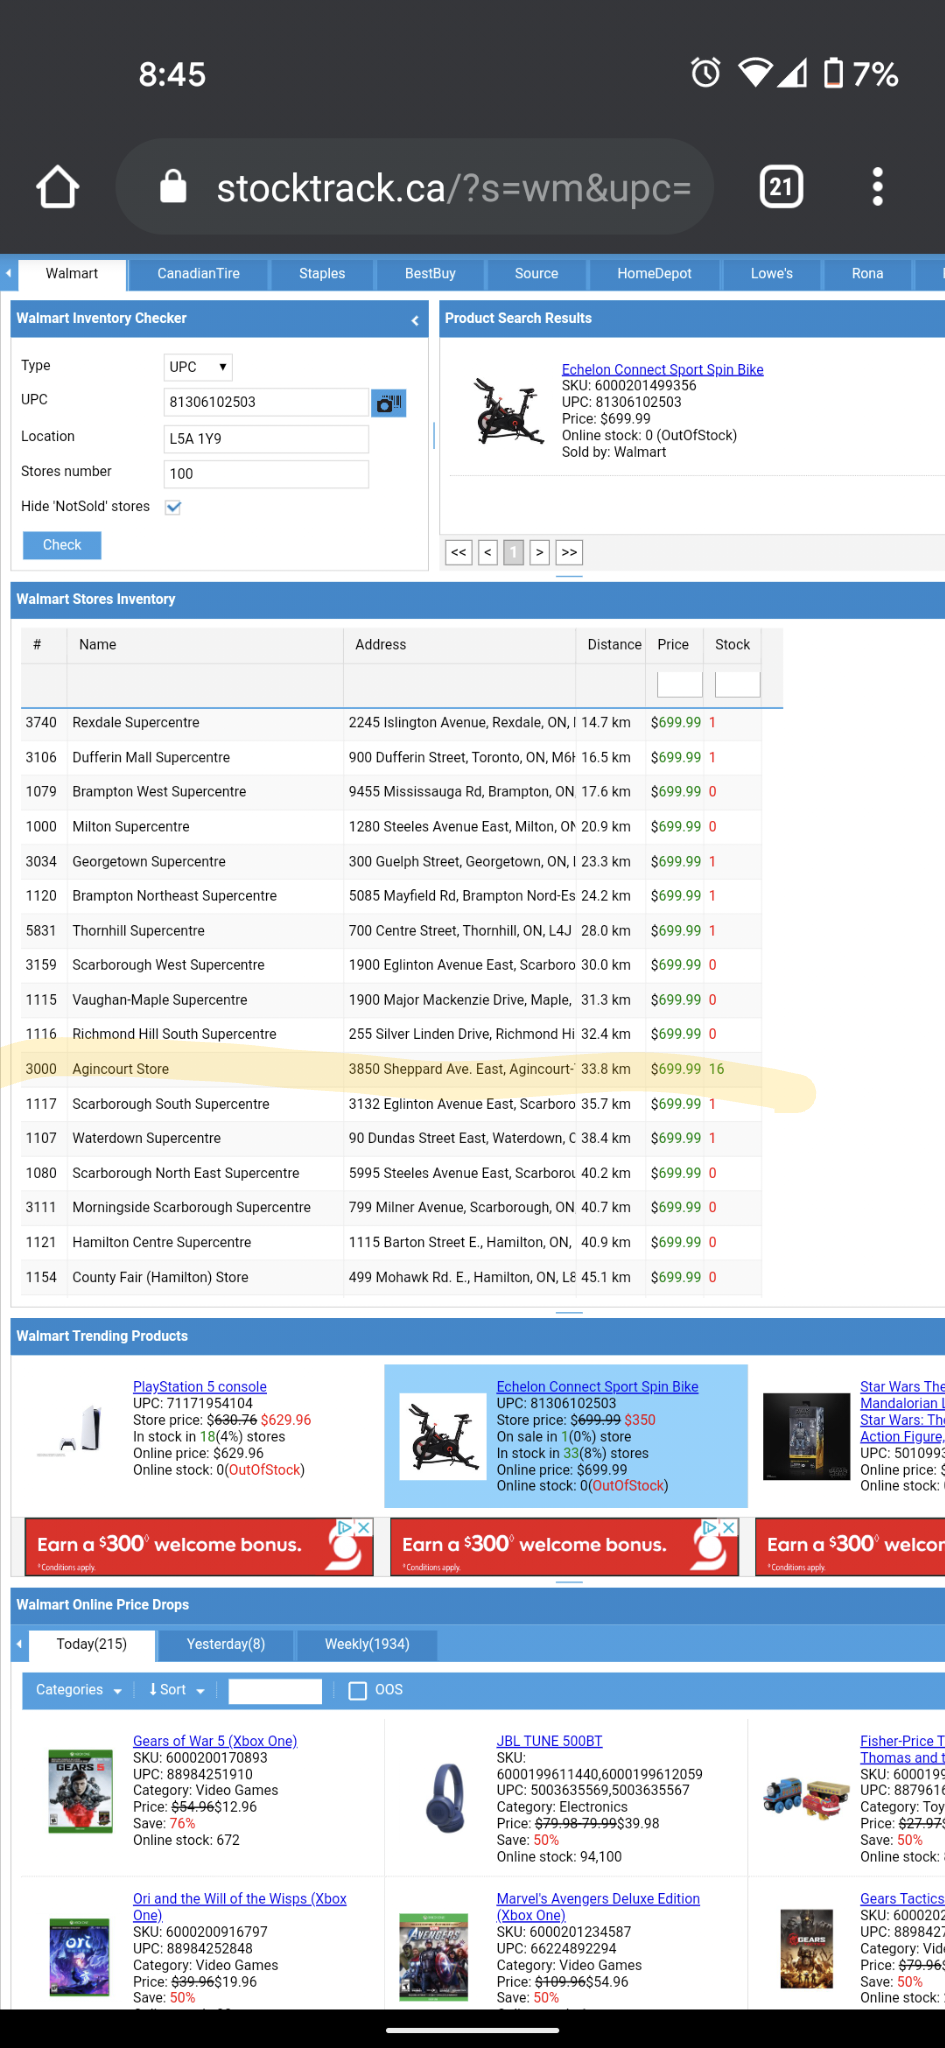Click the JBL headphones thumbnail
945x2048 pixels.
point(445,1797)
